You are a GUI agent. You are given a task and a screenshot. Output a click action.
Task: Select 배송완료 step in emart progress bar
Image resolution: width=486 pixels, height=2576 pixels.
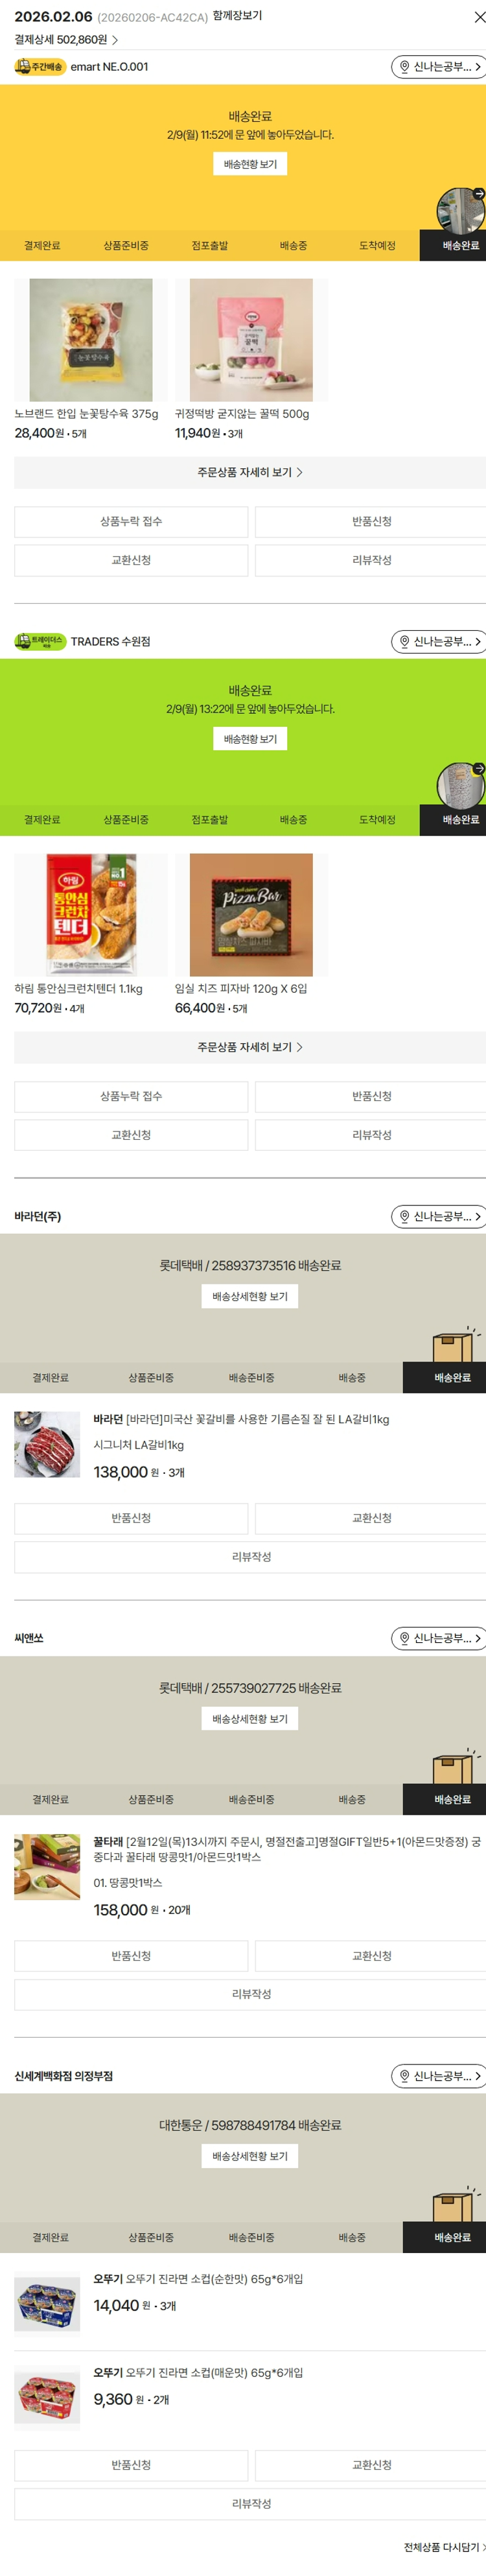[x=461, y=246]
